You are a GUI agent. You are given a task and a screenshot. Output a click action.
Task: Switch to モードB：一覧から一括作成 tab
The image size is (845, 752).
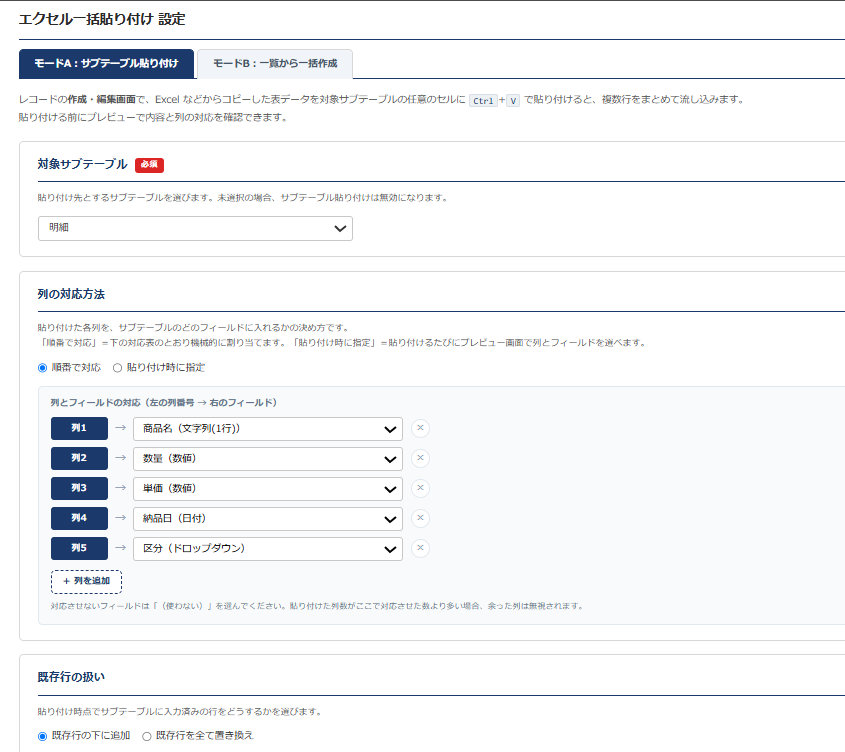[x=275, y=64]
